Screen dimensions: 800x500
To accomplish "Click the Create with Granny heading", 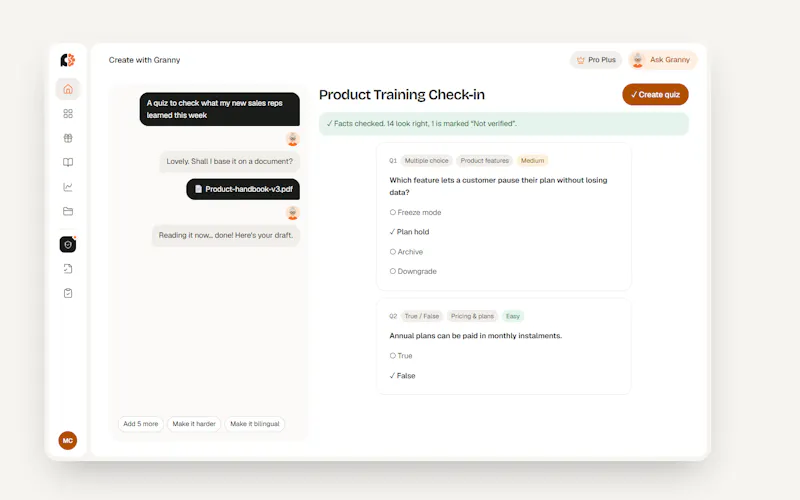I will [144, 60].
